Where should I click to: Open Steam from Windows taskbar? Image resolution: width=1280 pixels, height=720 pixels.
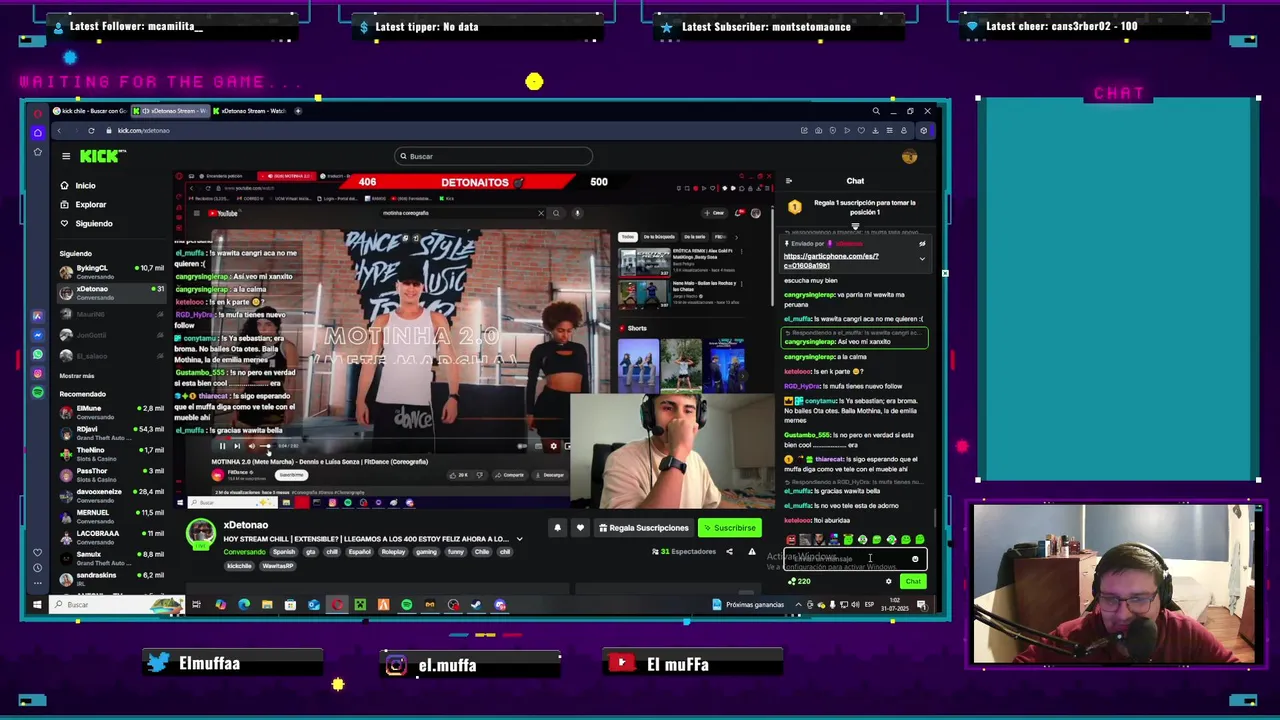[x=475, y=604]
